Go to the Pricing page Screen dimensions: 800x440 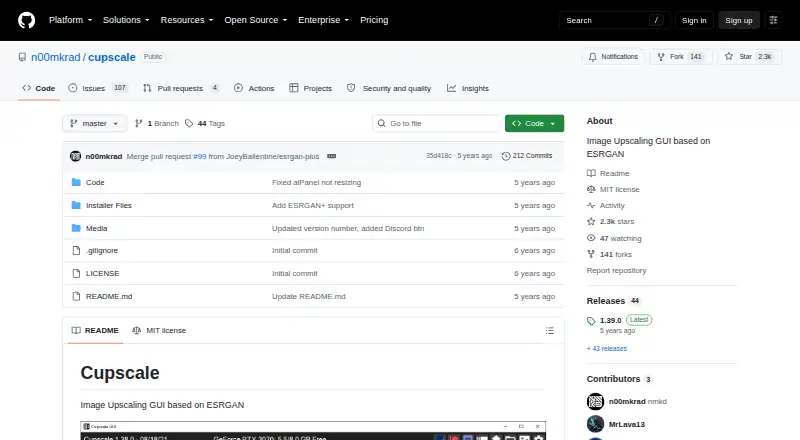[374, 20]
